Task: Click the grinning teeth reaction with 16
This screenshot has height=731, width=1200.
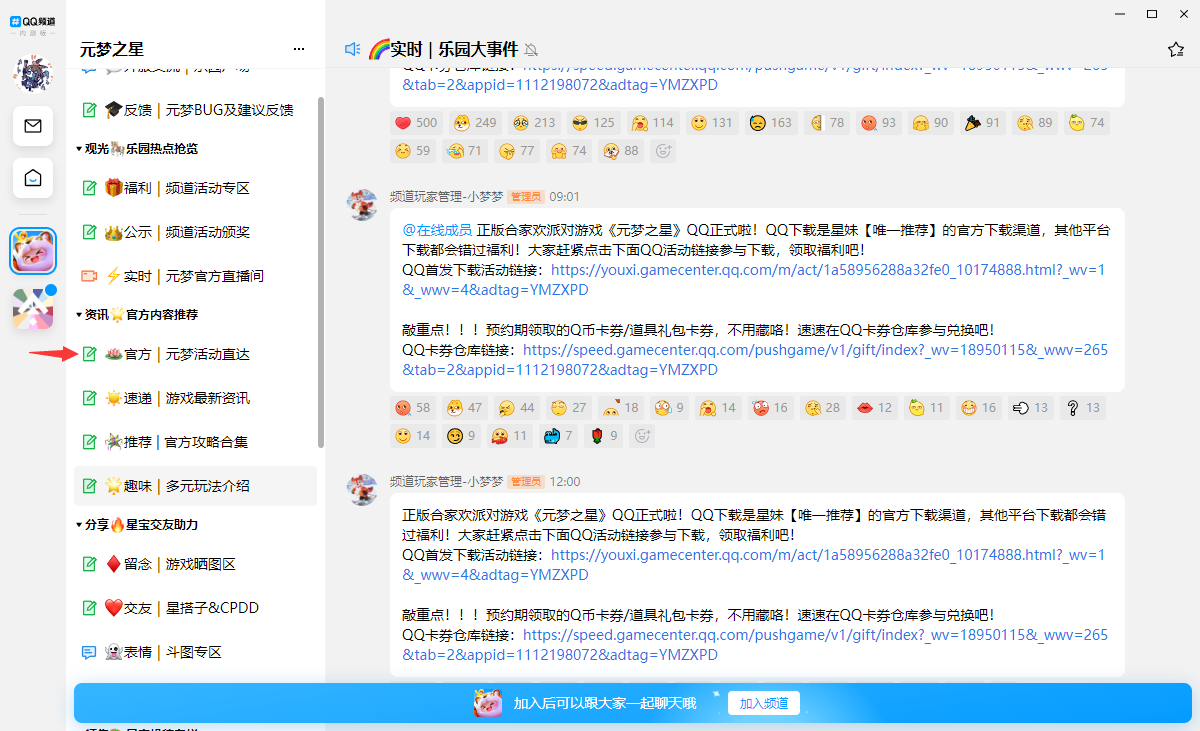Action: tap(978, 408)
